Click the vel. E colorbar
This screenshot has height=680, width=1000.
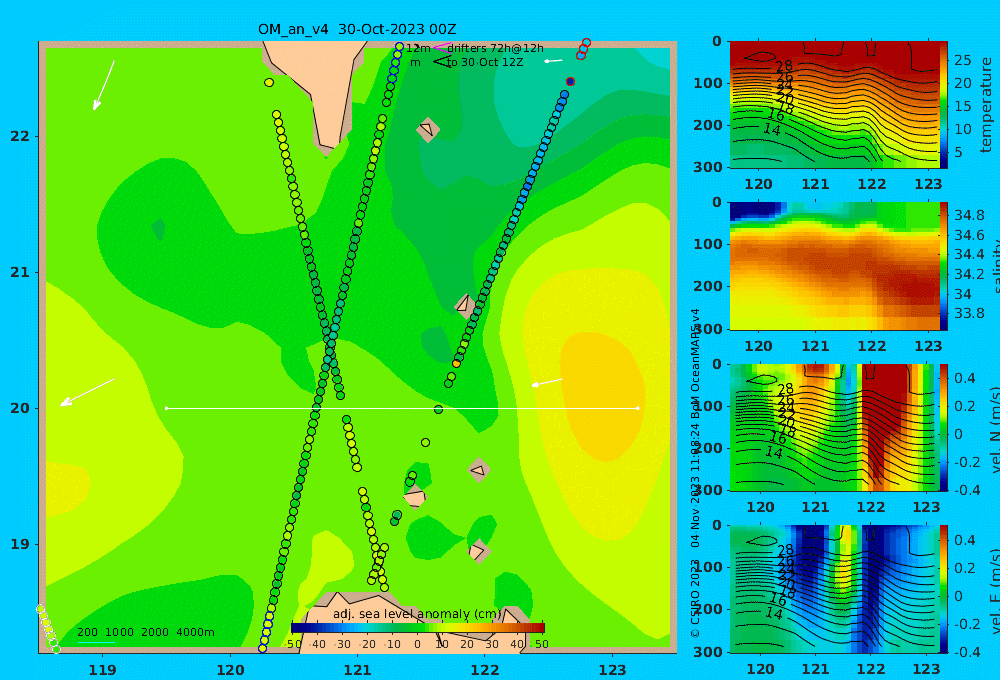click(x=944, y=589)
